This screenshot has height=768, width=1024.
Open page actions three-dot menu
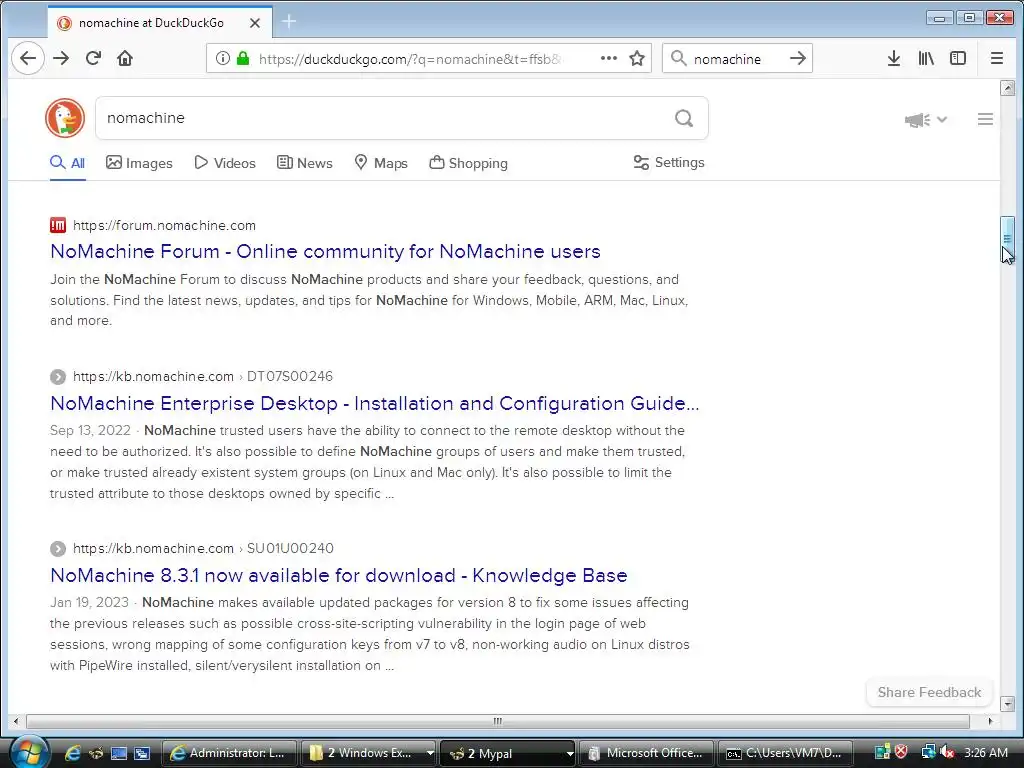[x=609, y=58]
